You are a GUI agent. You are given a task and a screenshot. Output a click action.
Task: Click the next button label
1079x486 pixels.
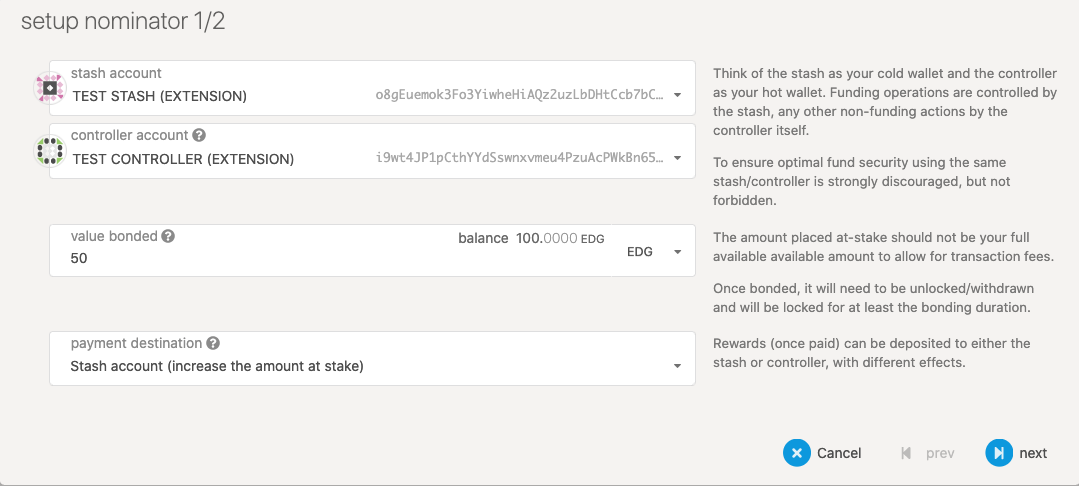click(x=1033, y=453)
